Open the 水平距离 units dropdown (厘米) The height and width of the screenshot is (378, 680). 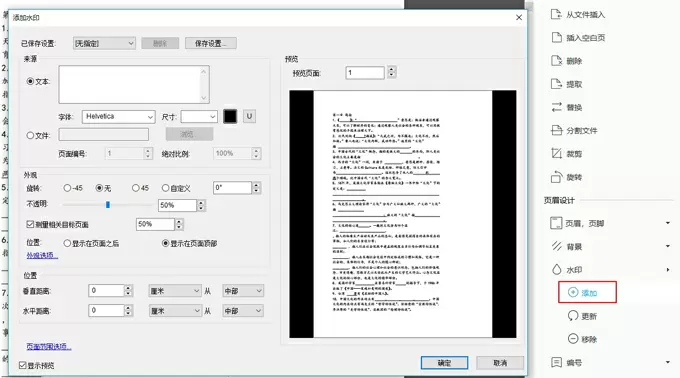(x=175, y=311)
